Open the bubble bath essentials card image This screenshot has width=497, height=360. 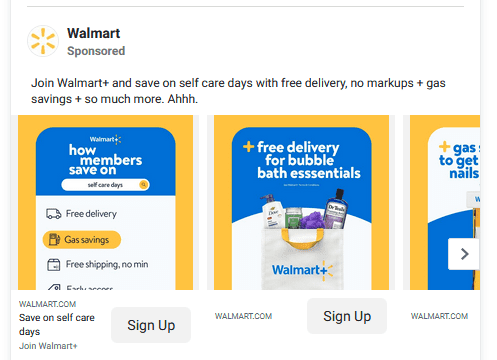tap(301, 202)
